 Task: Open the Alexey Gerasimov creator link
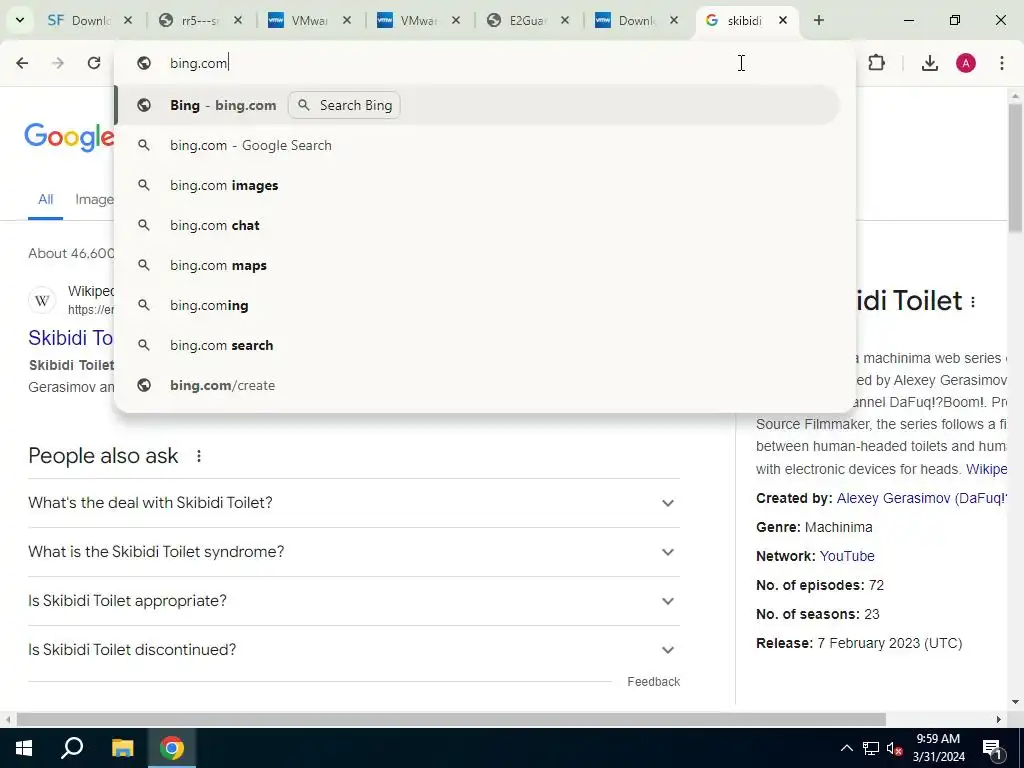pyautogui.click(x=921, y=498)
